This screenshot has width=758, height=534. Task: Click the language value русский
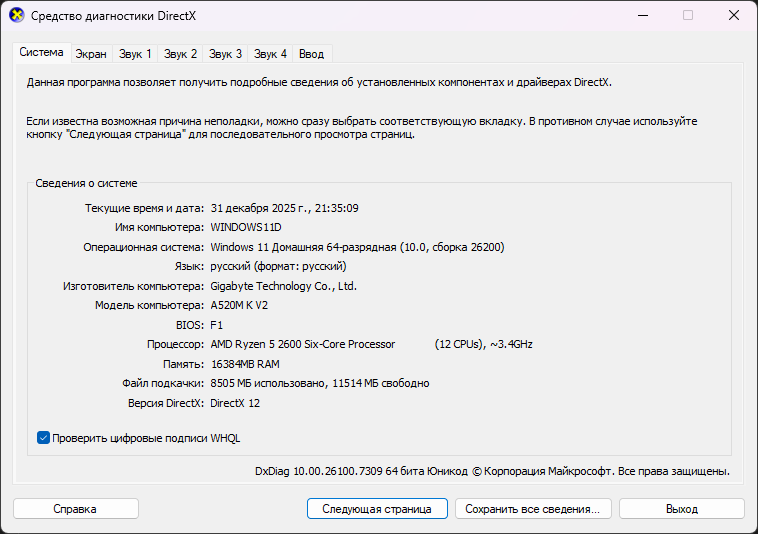click(x=278, y=266)
